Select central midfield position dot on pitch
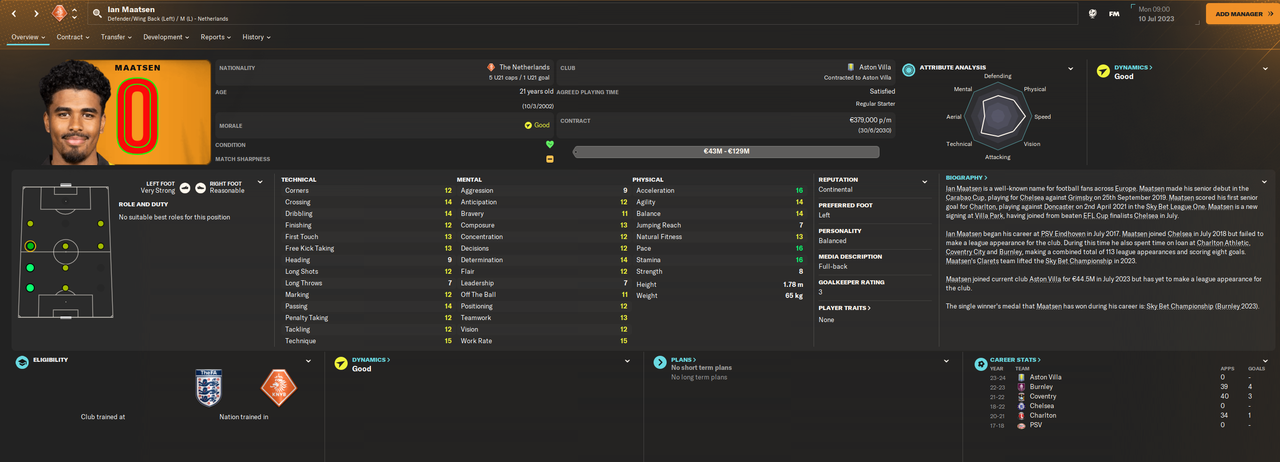1280x462 pixels. tap(65, 245)
